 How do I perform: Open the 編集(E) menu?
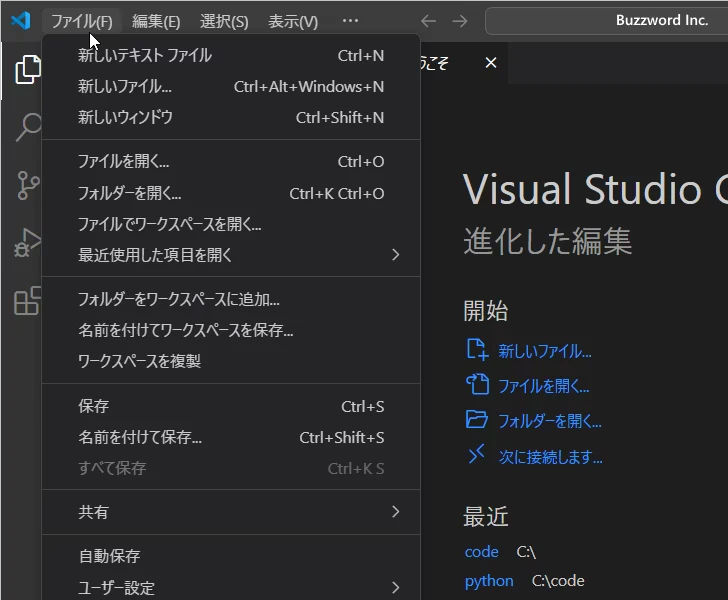[156, 21]
